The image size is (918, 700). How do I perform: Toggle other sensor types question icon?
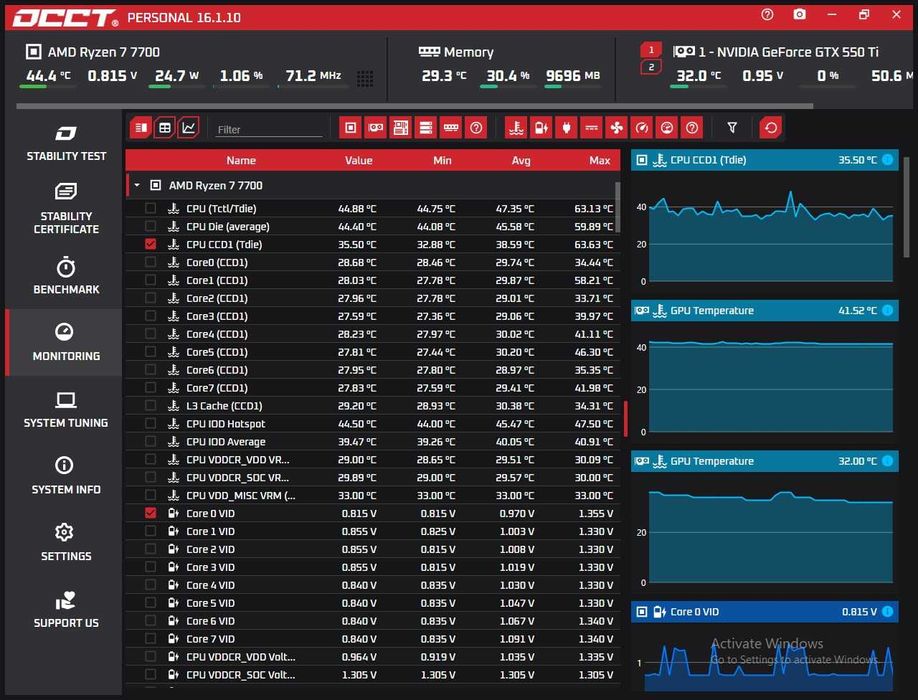pos(692,128)
